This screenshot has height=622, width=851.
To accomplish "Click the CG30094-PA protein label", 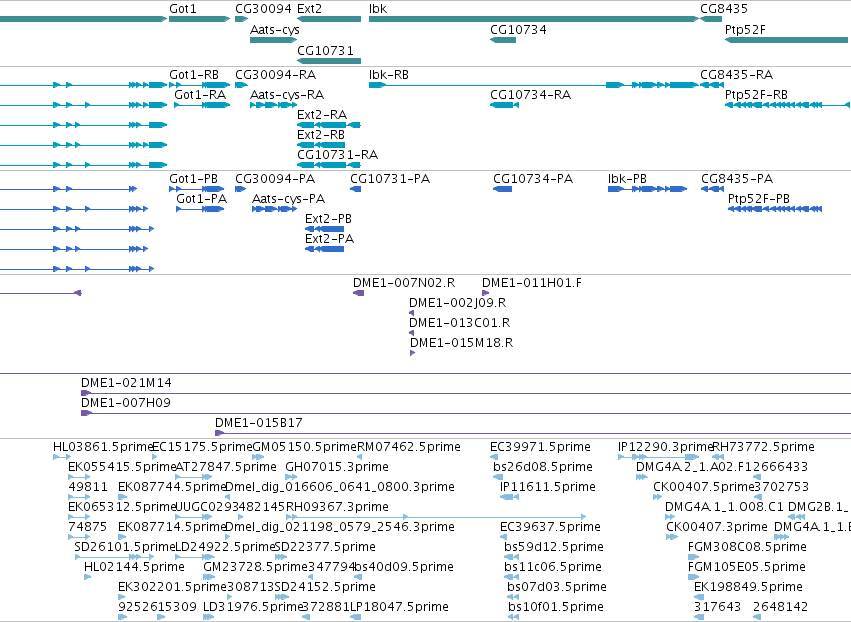I will point(275,179).
